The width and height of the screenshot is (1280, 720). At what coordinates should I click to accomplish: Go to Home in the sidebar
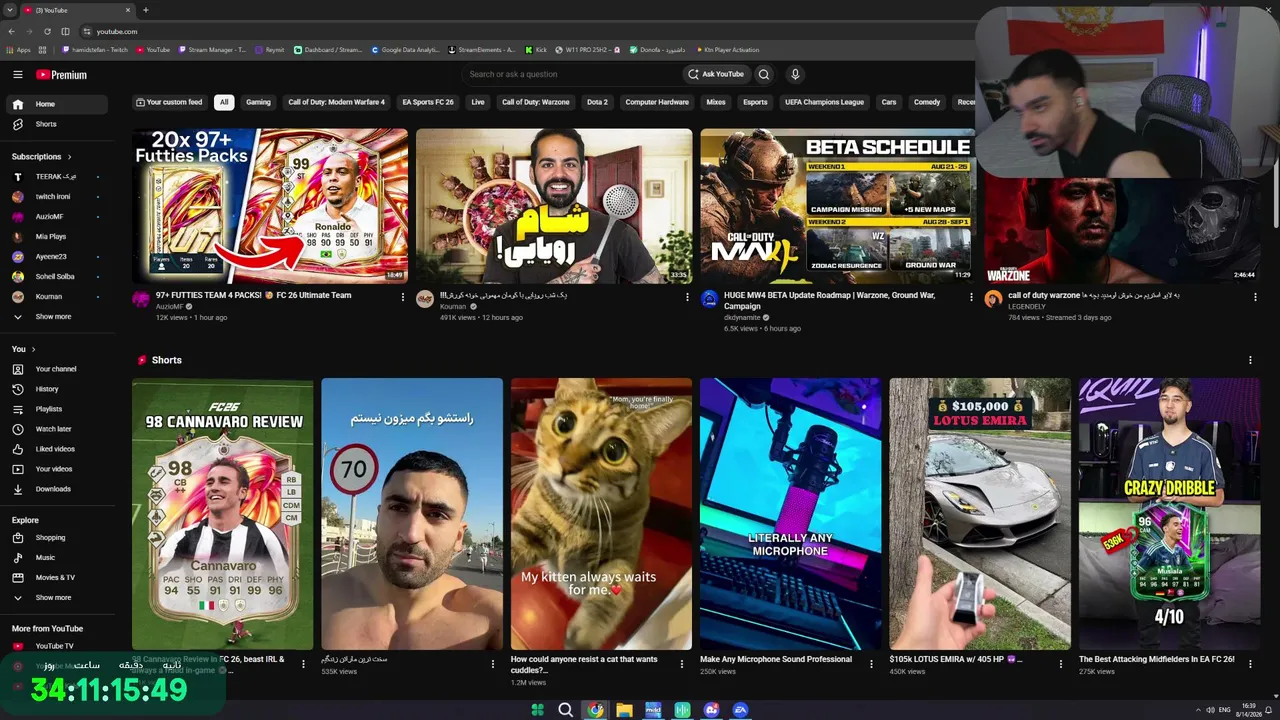click(x=56, y=104)
